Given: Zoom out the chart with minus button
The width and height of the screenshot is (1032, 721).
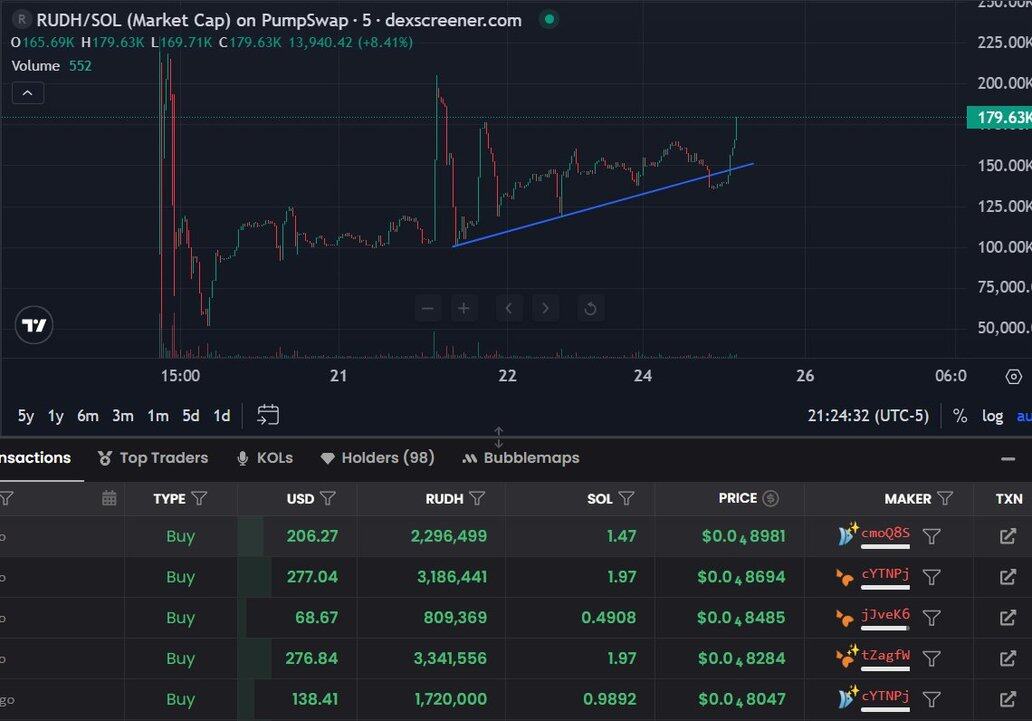Looking at the screenshot, I should (428, 308).
